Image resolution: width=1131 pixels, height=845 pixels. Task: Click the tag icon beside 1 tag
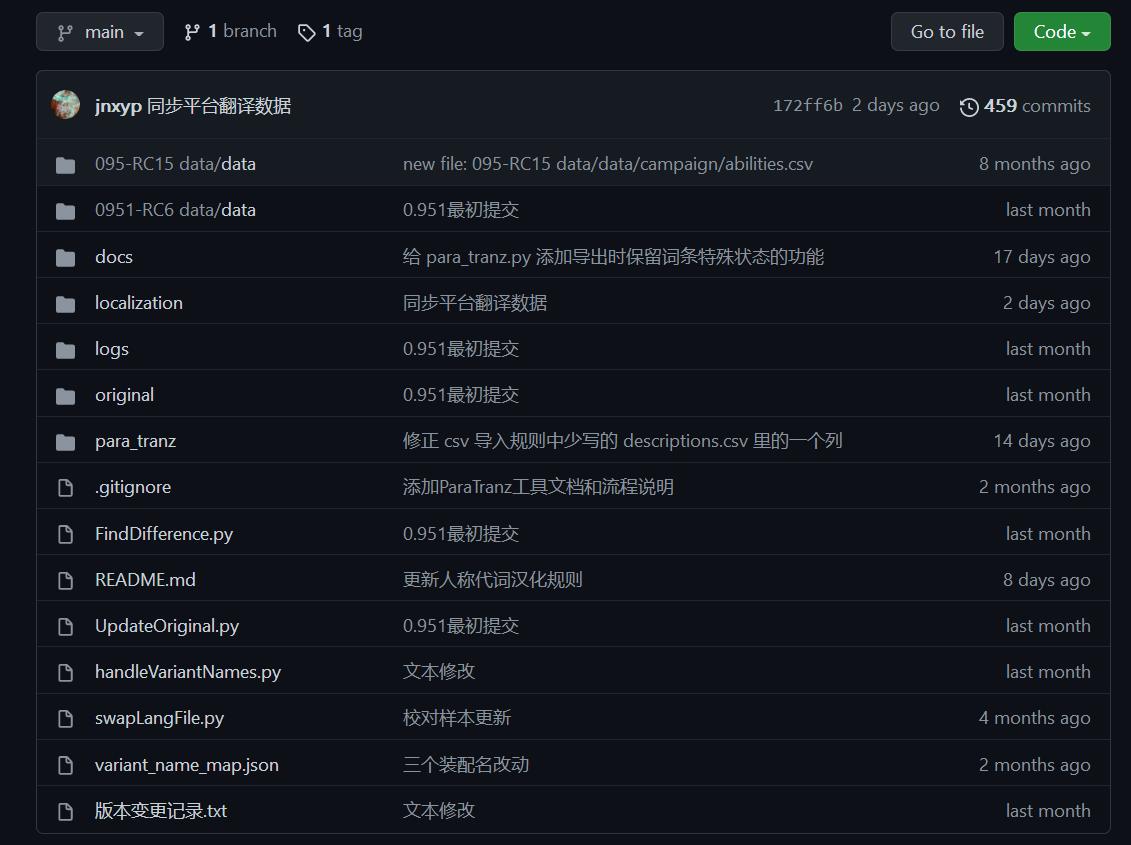[x=307, y=31]
